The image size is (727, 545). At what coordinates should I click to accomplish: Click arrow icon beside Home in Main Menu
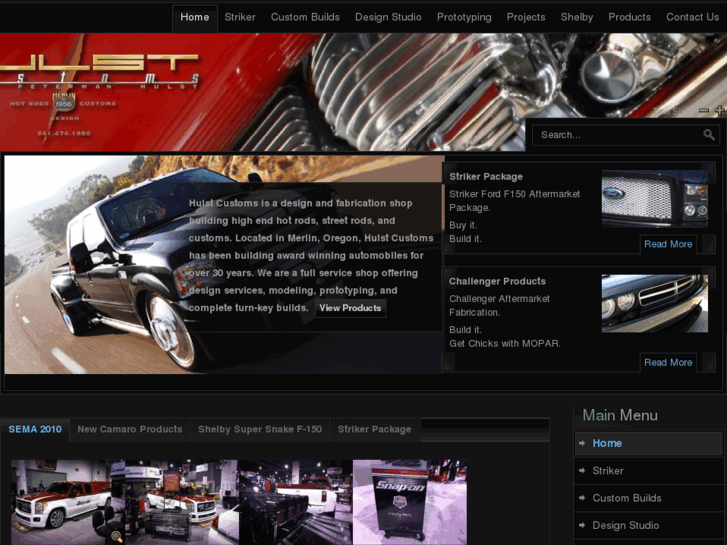(x=582, y=443)
